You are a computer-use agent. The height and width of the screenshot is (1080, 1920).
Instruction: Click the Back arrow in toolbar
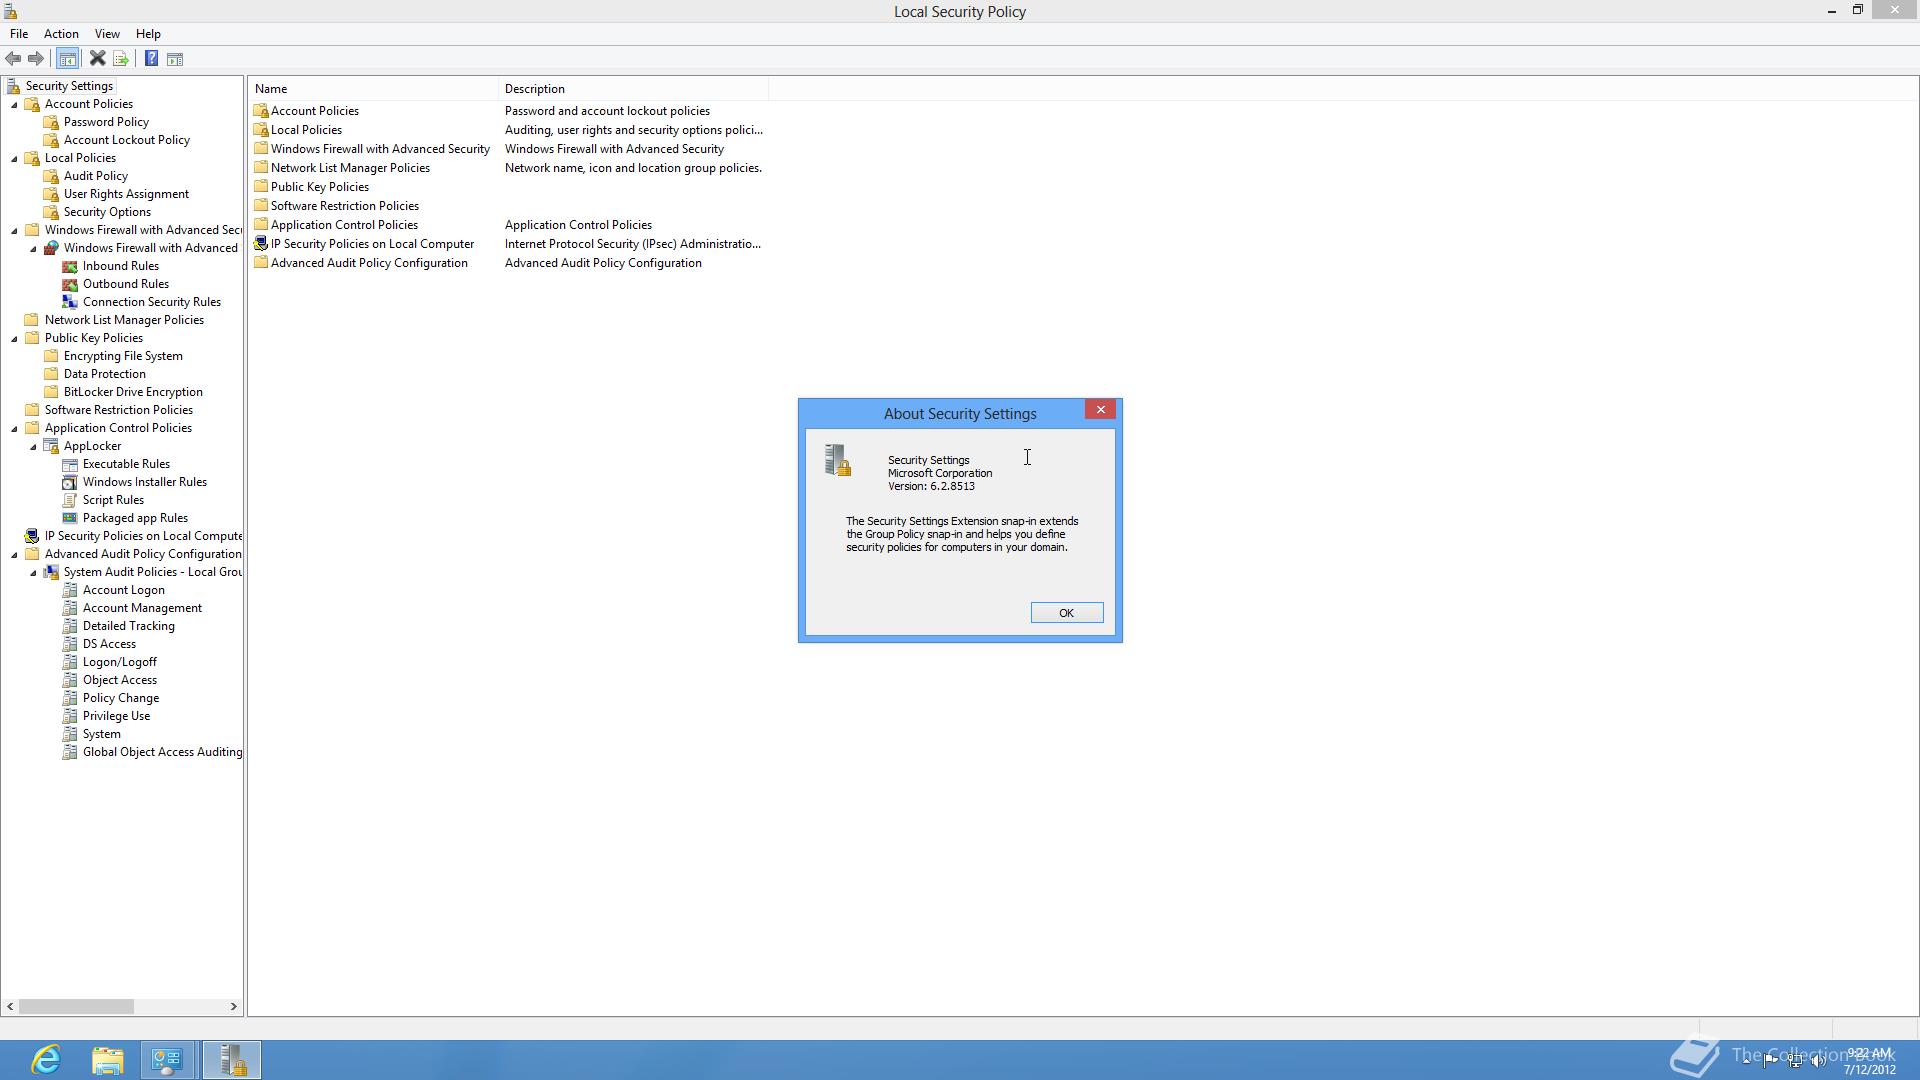(13, 59)
